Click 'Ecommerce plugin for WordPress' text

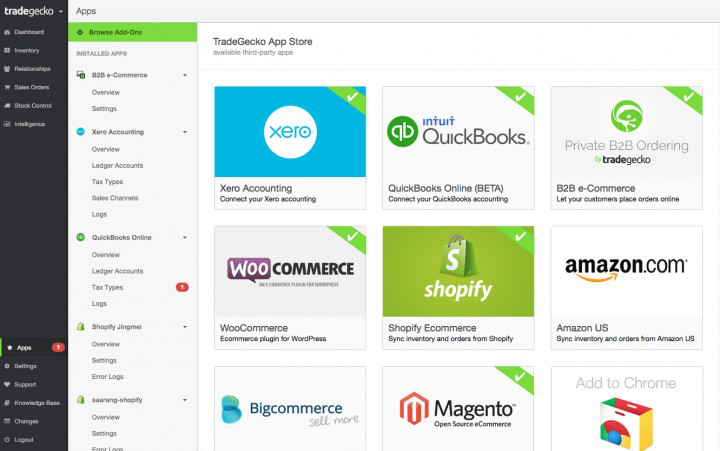(273, 338)
